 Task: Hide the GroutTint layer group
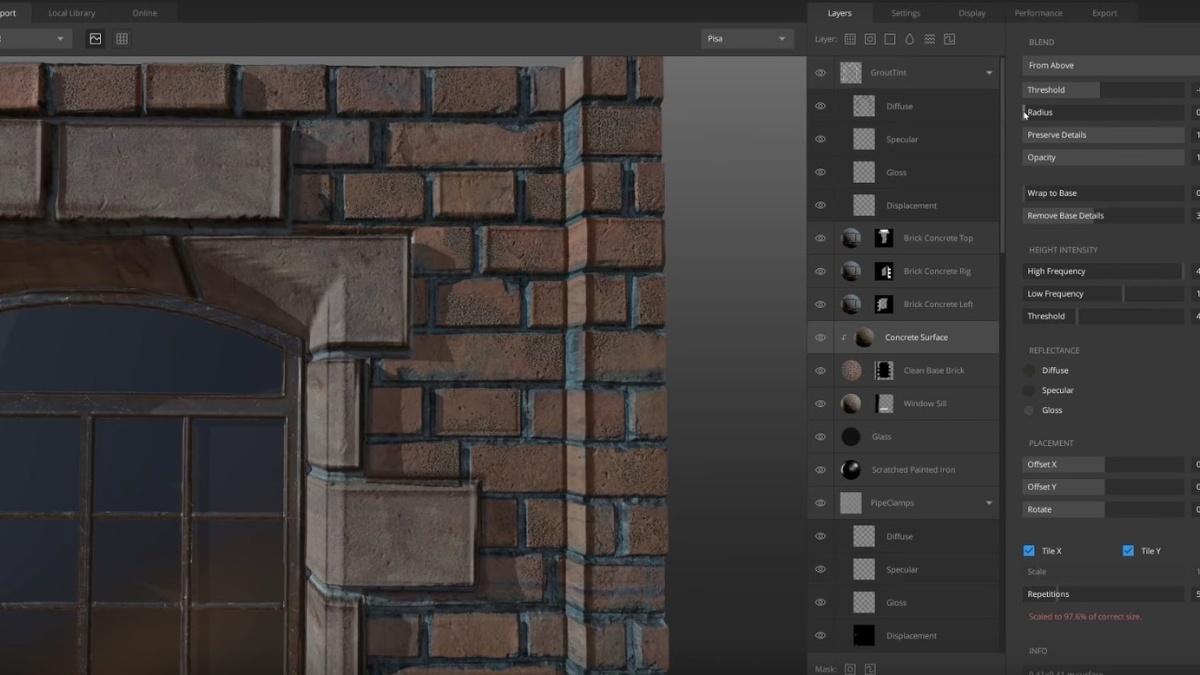(x=820, y=73)
